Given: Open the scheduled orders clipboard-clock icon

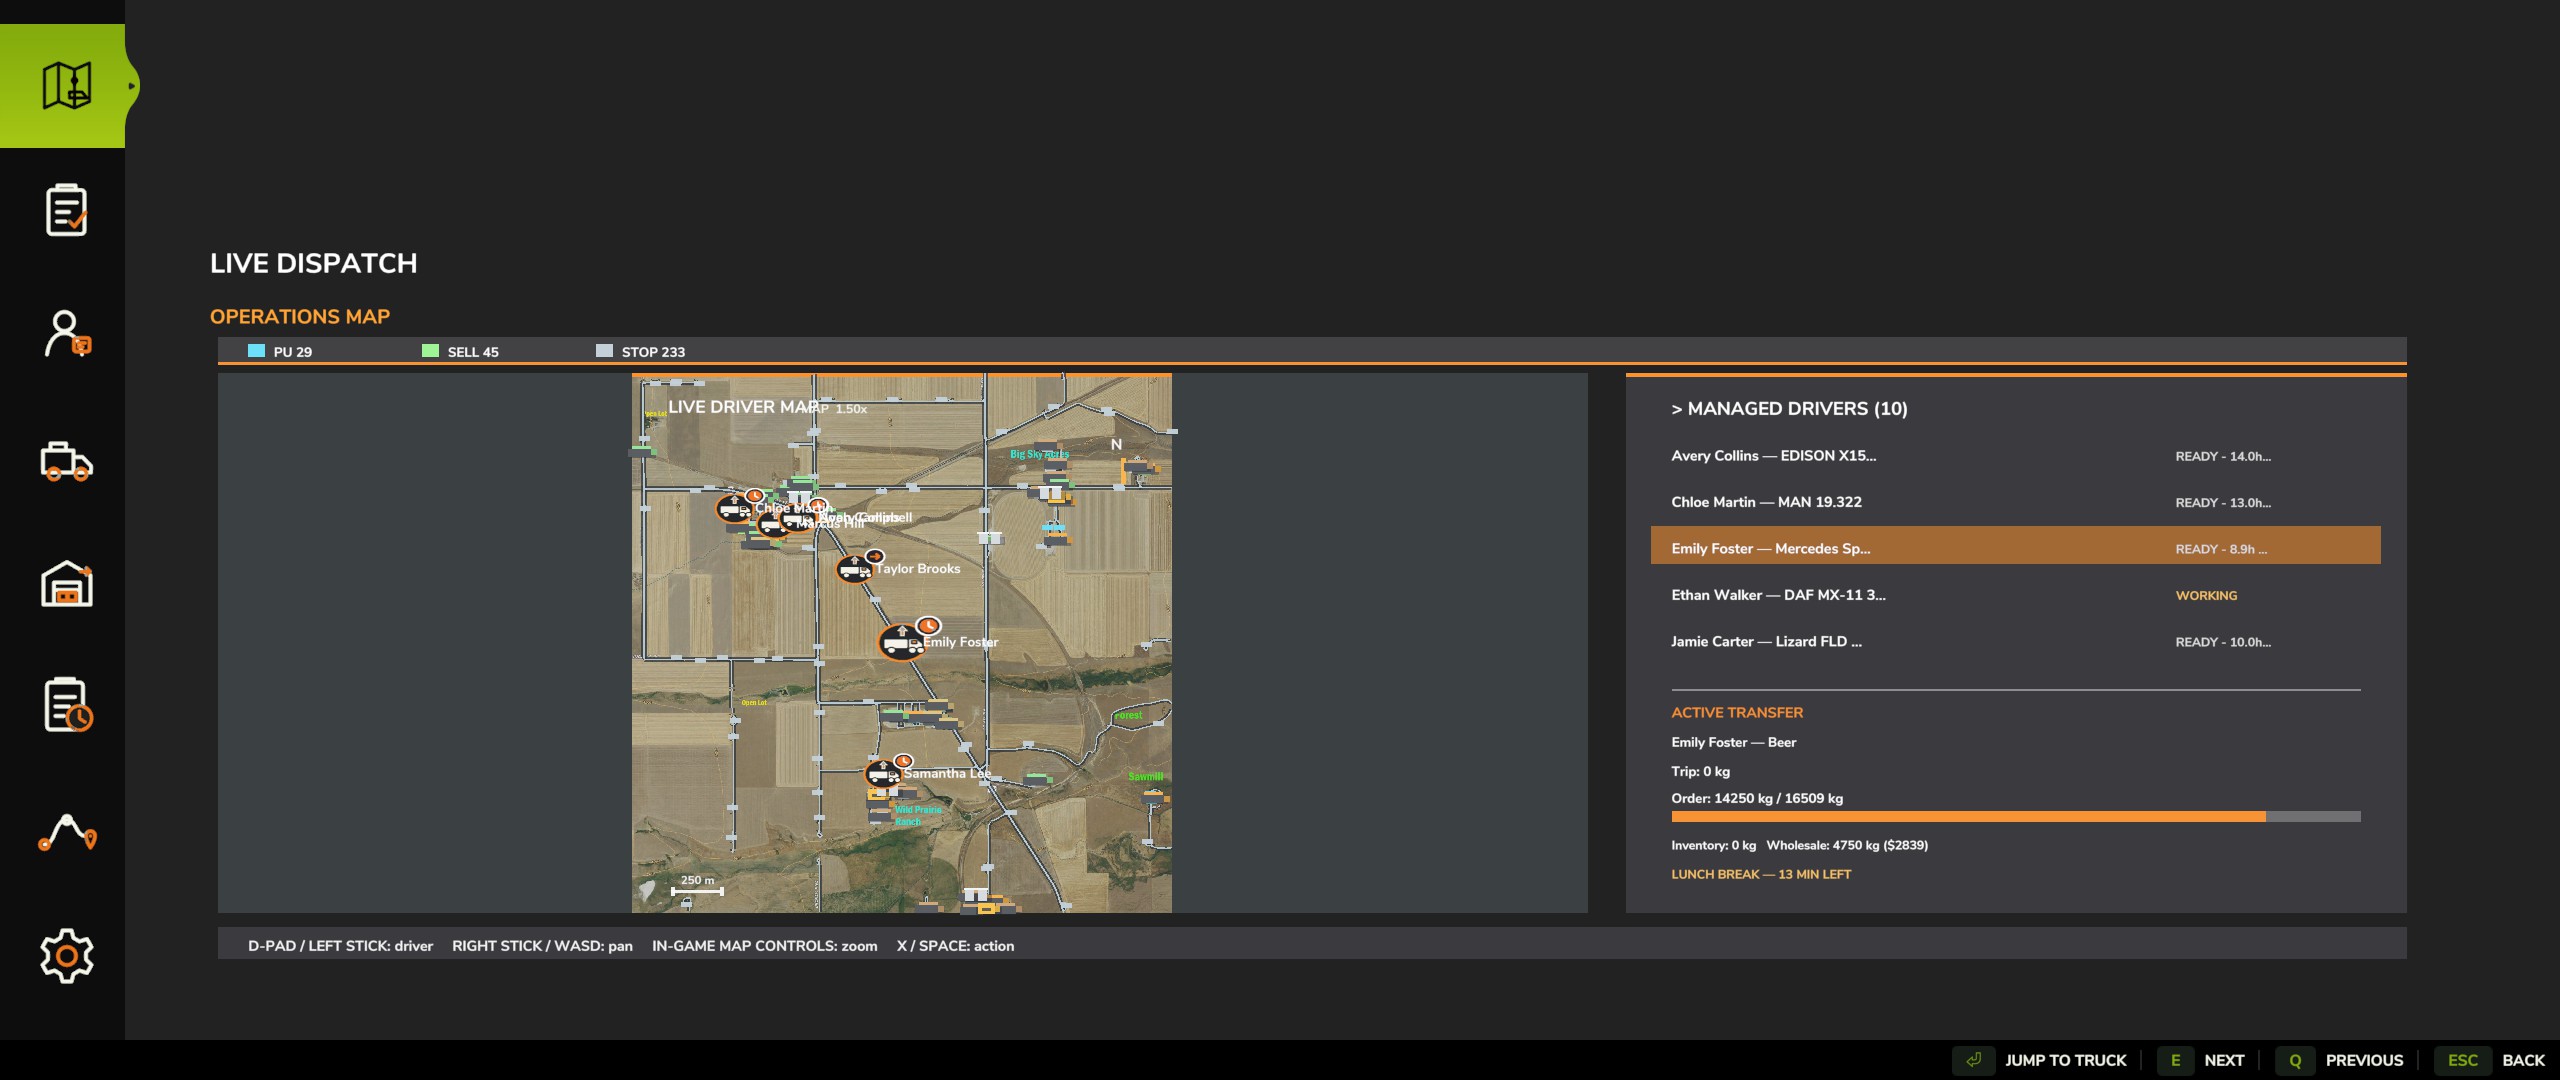Looking at the screenshot, I should 67,705.
